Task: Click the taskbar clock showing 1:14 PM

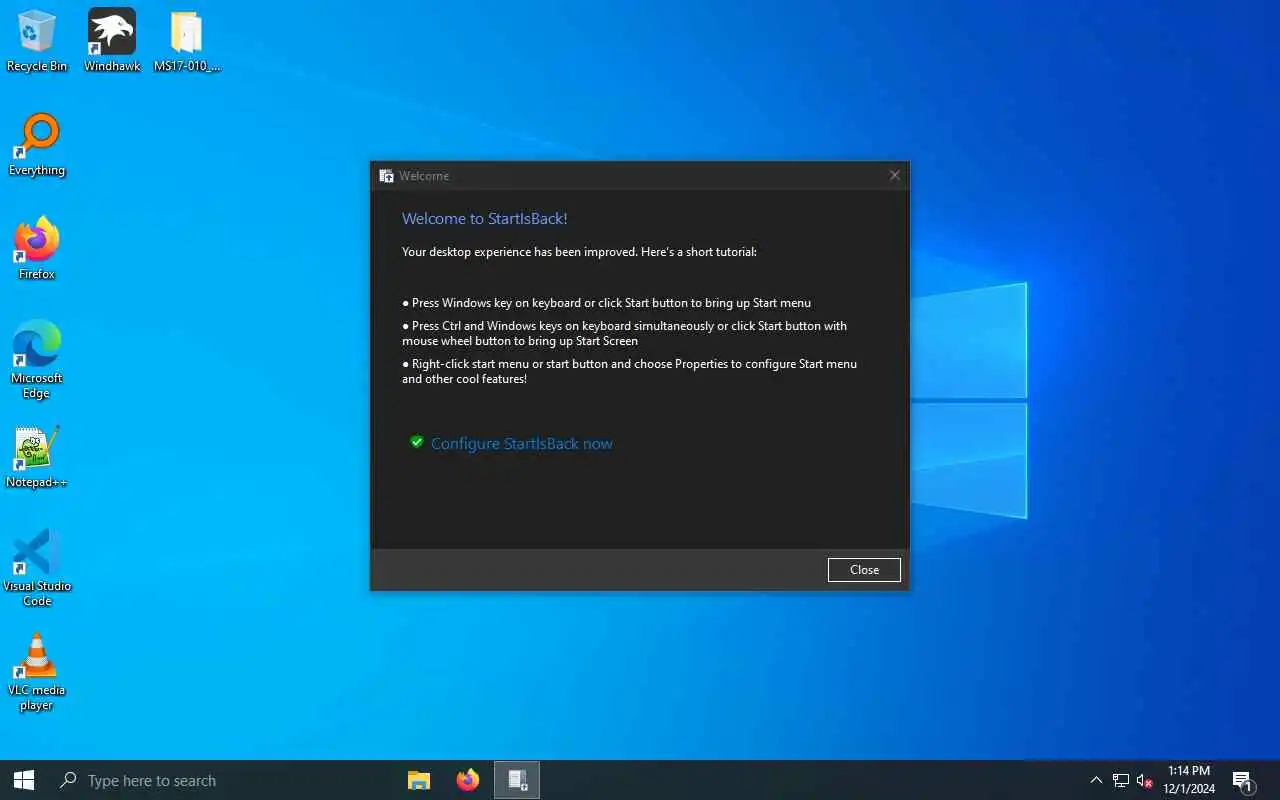Action: point(1189,780)
